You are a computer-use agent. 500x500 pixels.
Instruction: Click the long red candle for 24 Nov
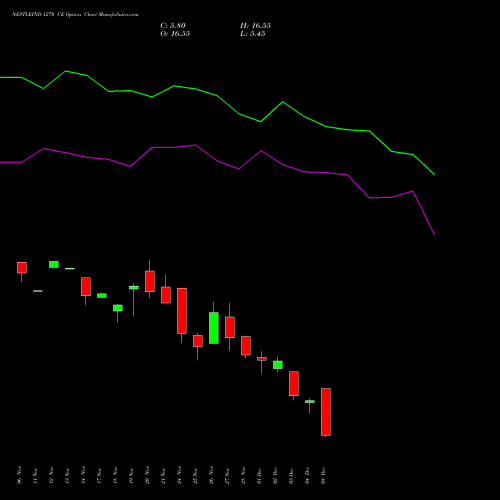(x=182, y=311)
